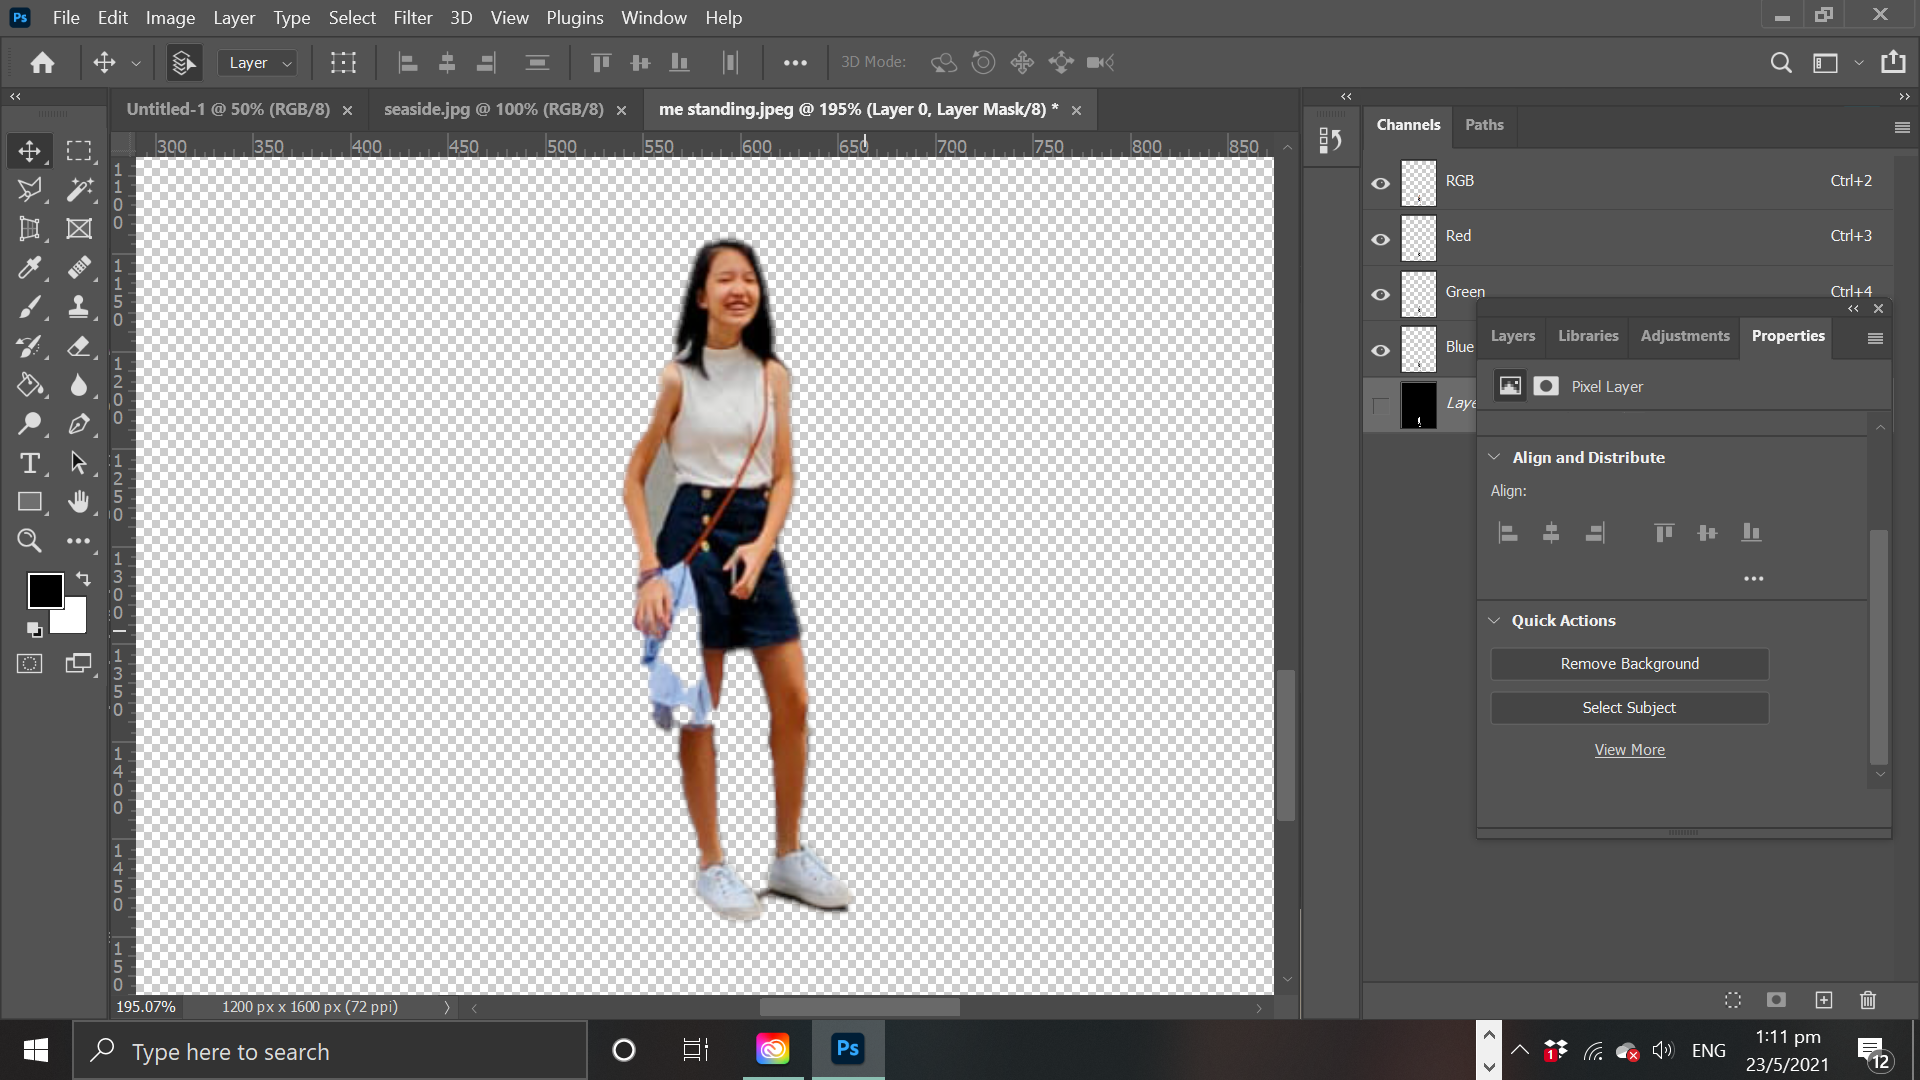Viewport: 1920px width, 1080px height.
Task: Choose the Blur tool
Action: click(79, 385)
